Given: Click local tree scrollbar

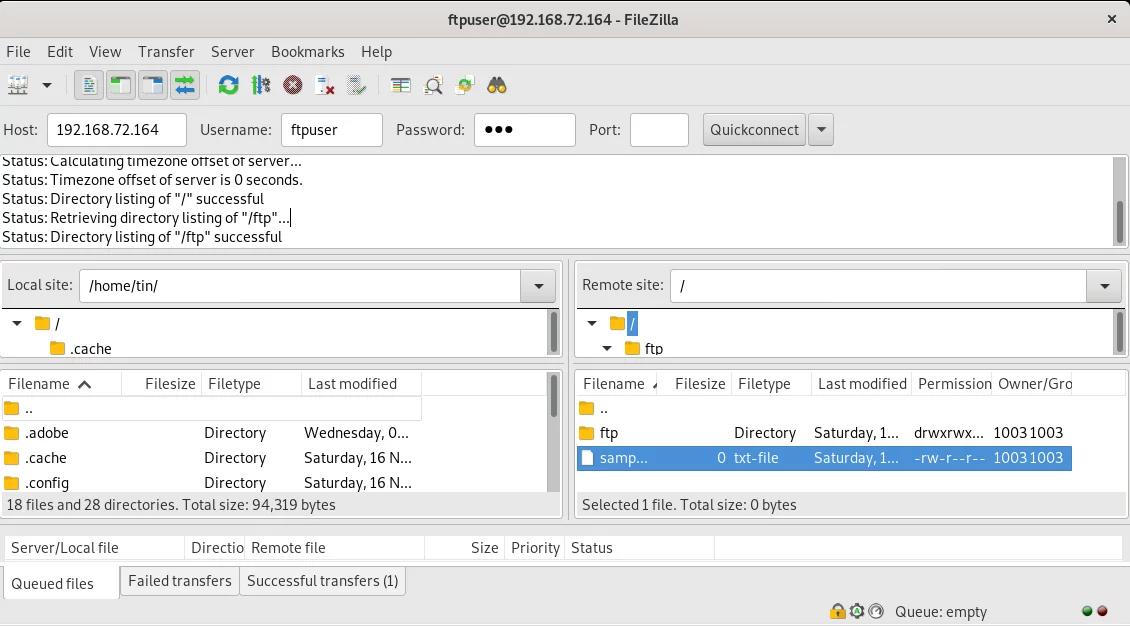Looking at the screenshot, I should 553,332.
